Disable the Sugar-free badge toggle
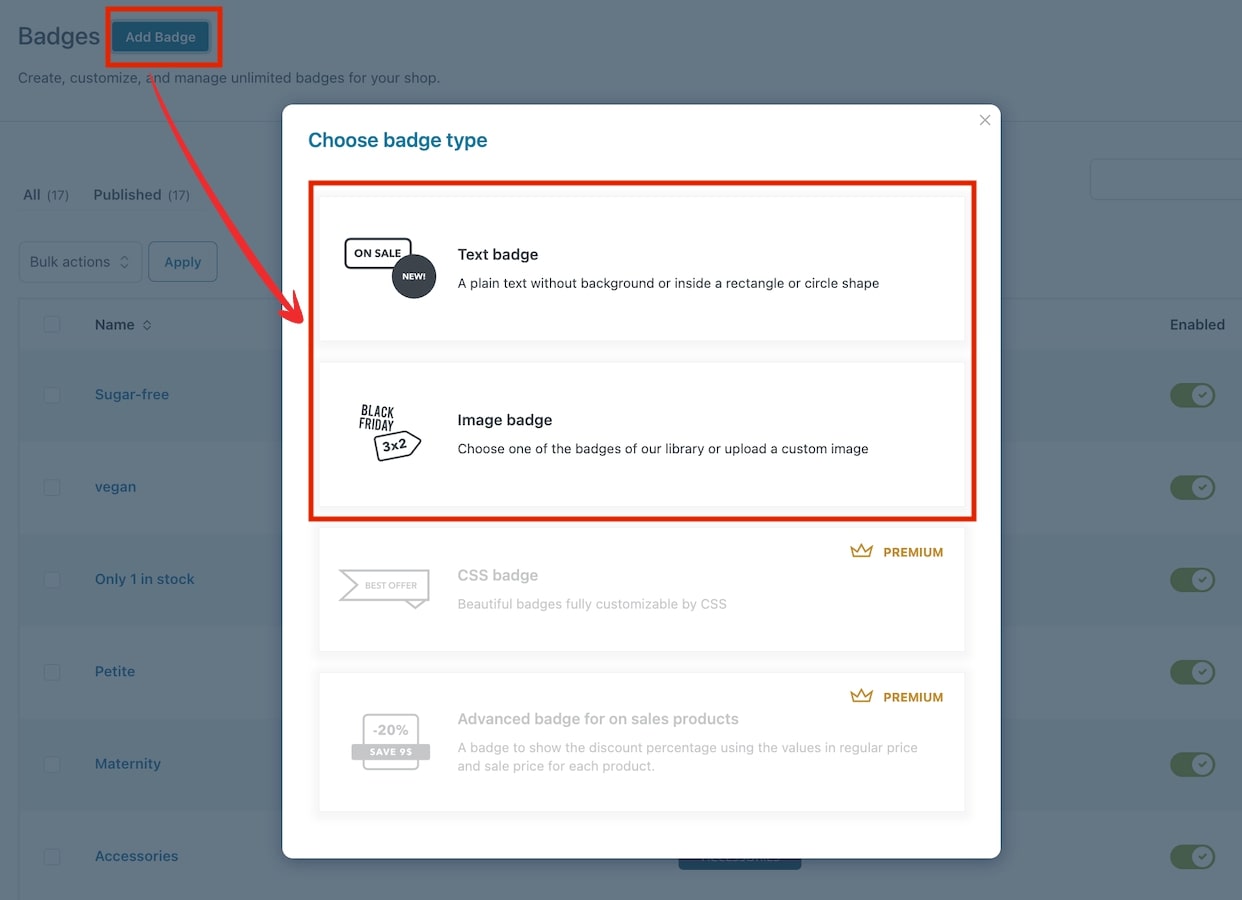Viewport: 1242px width, 900px height. 1193,395
